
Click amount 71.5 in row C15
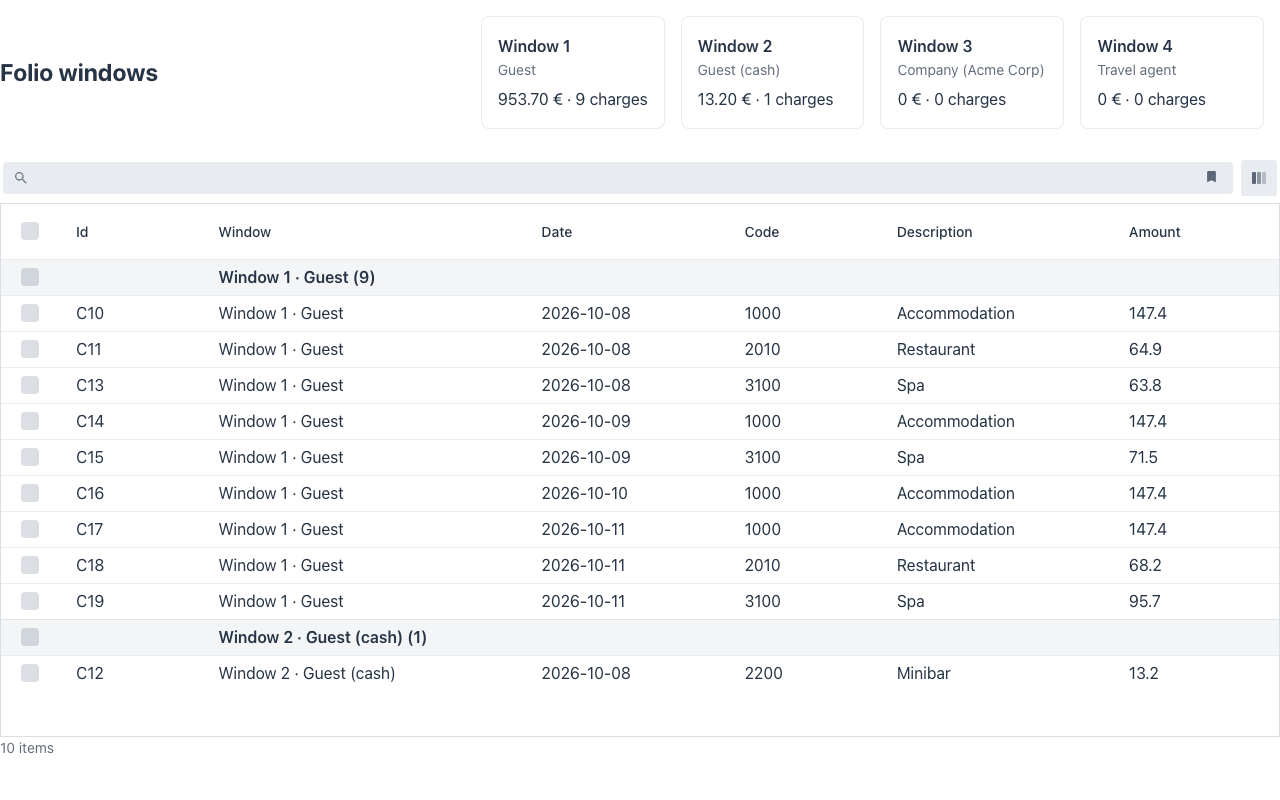(1143, 457)
